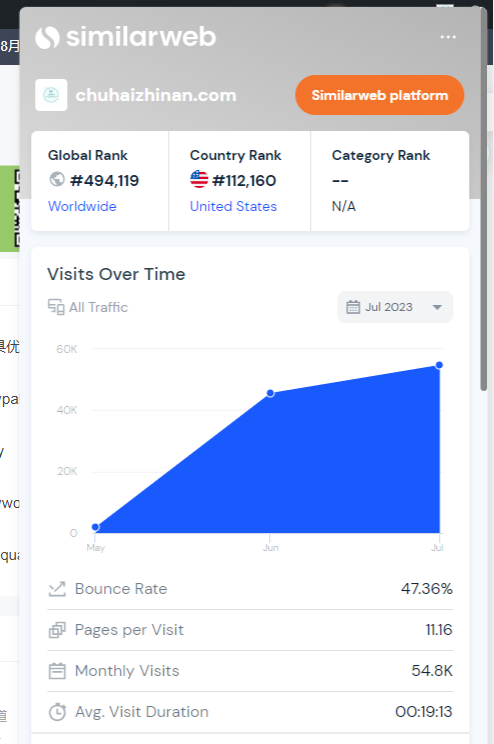494x744 pixels.
Task: Click the All Traffic label
Action: (98, 307)
